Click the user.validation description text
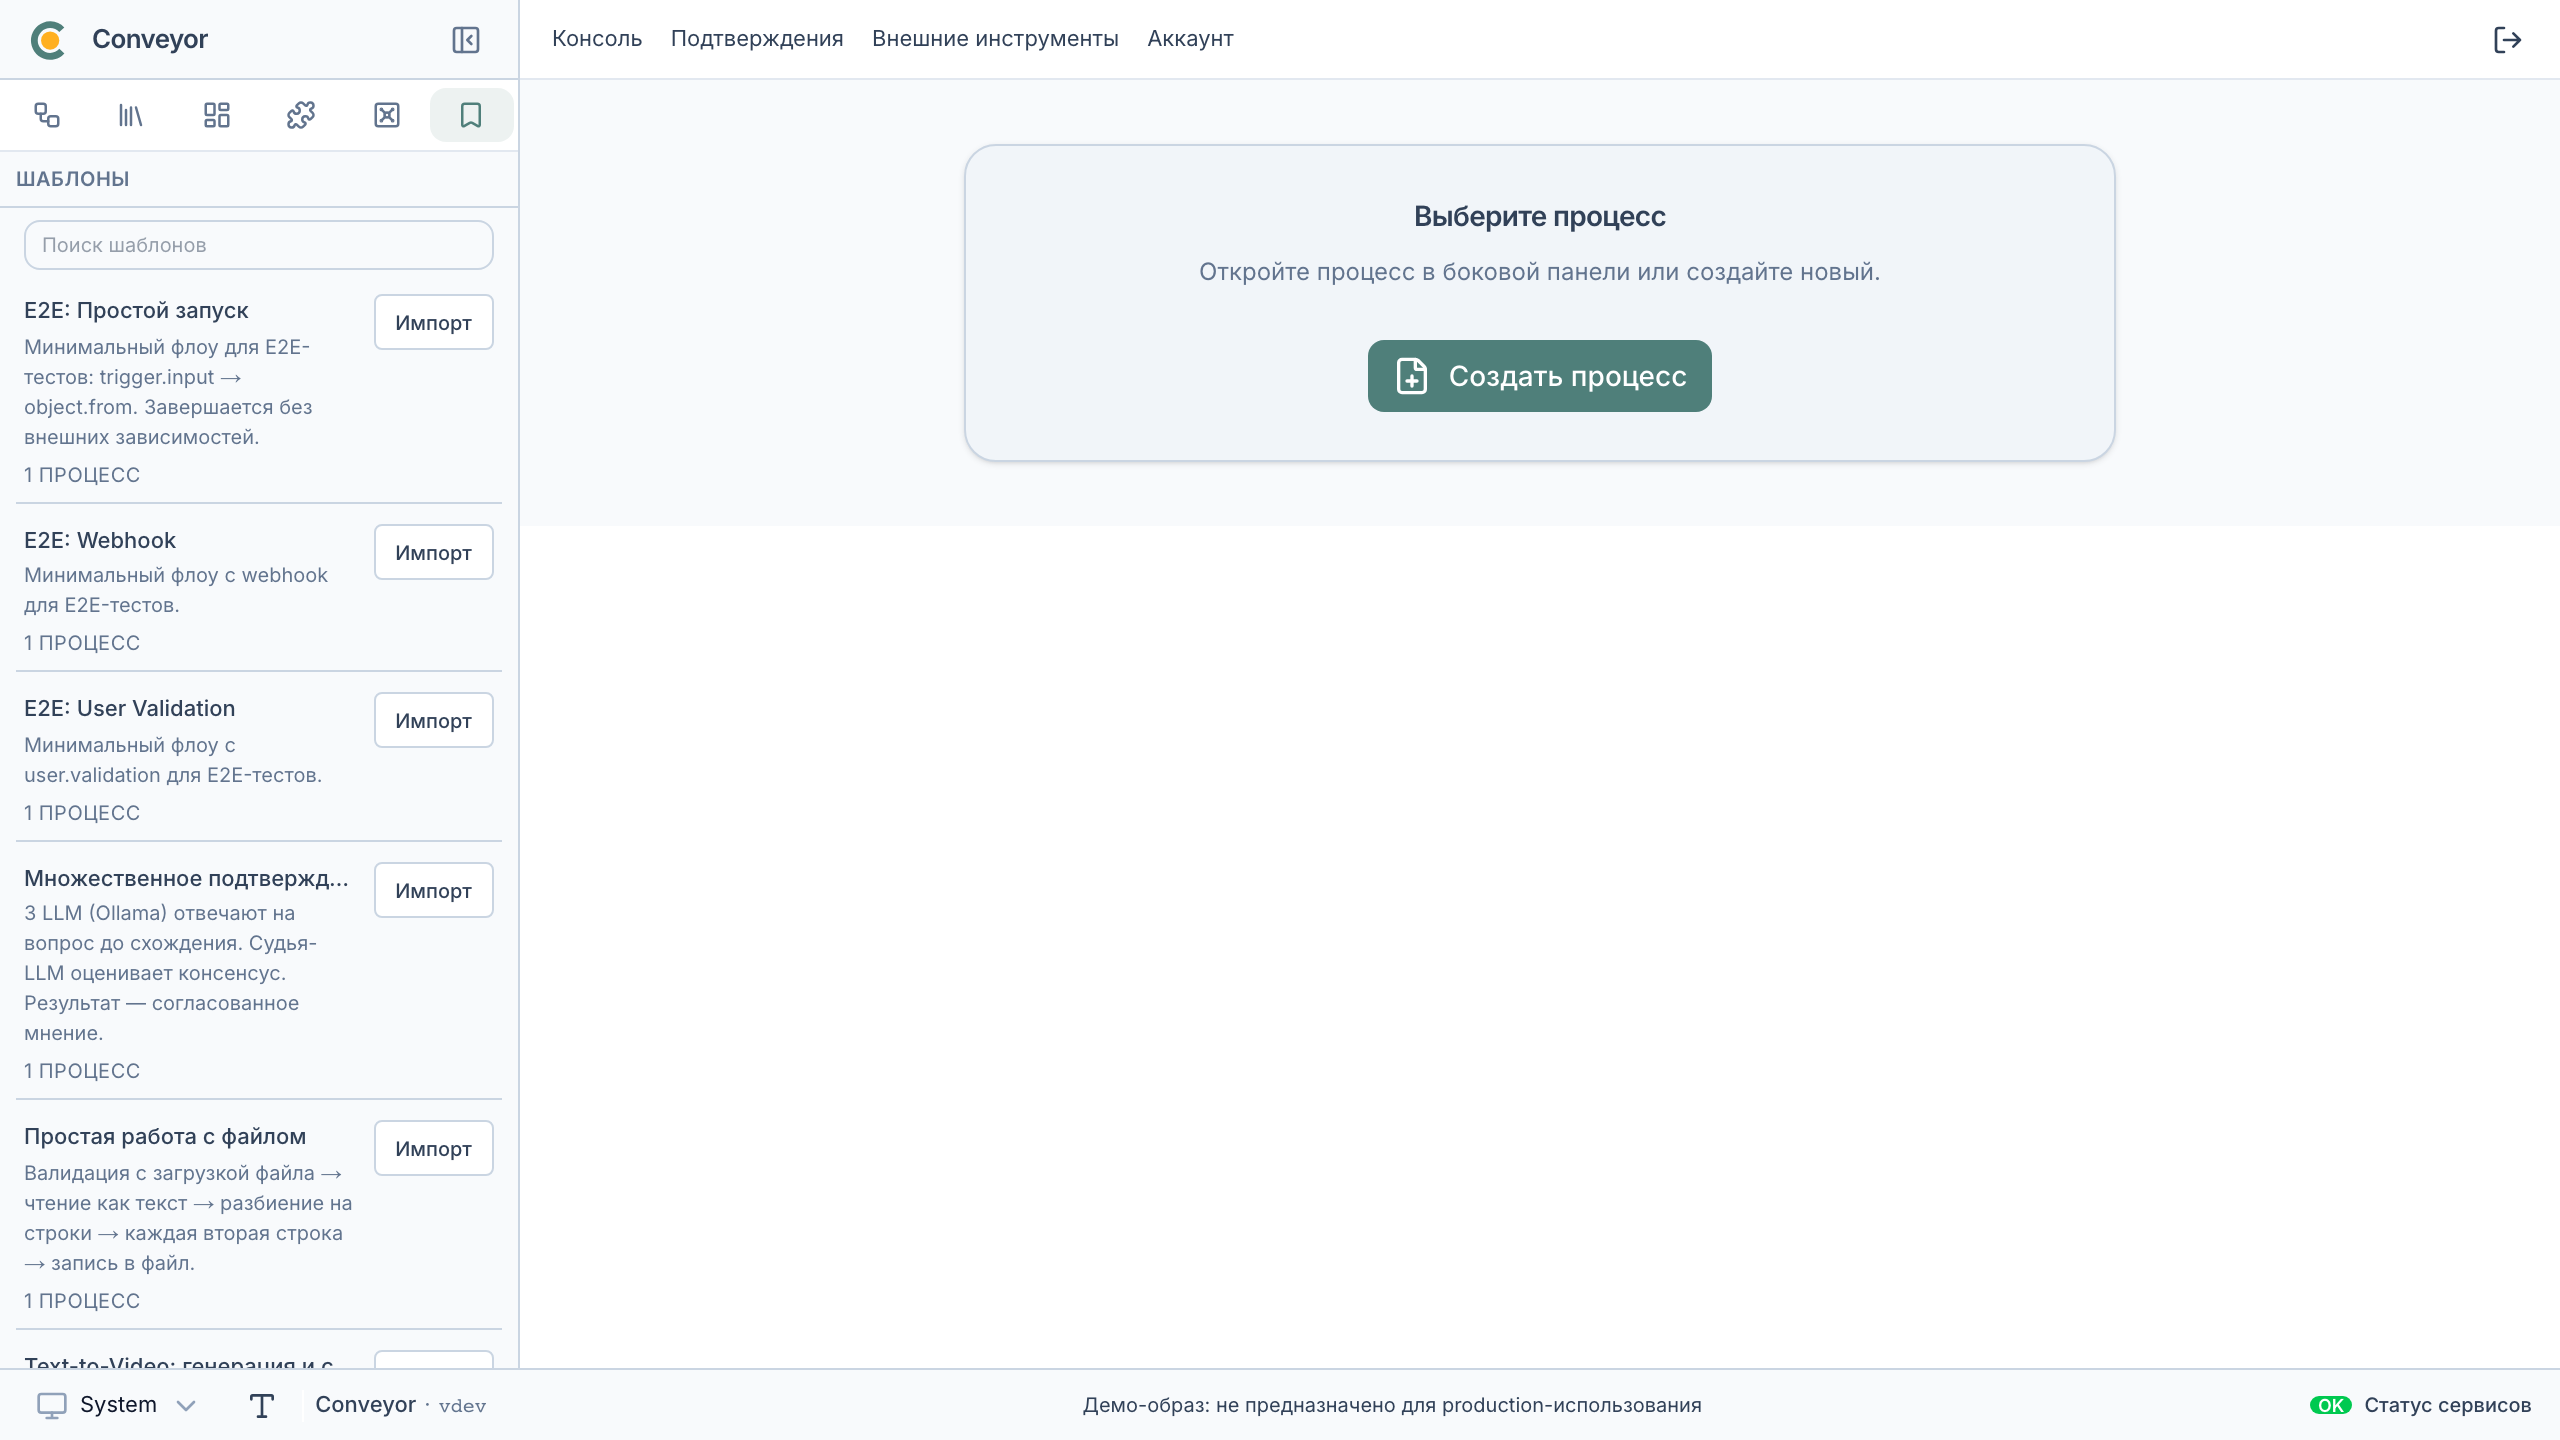Screen dimensions: 2560x1440 (173, 760)
